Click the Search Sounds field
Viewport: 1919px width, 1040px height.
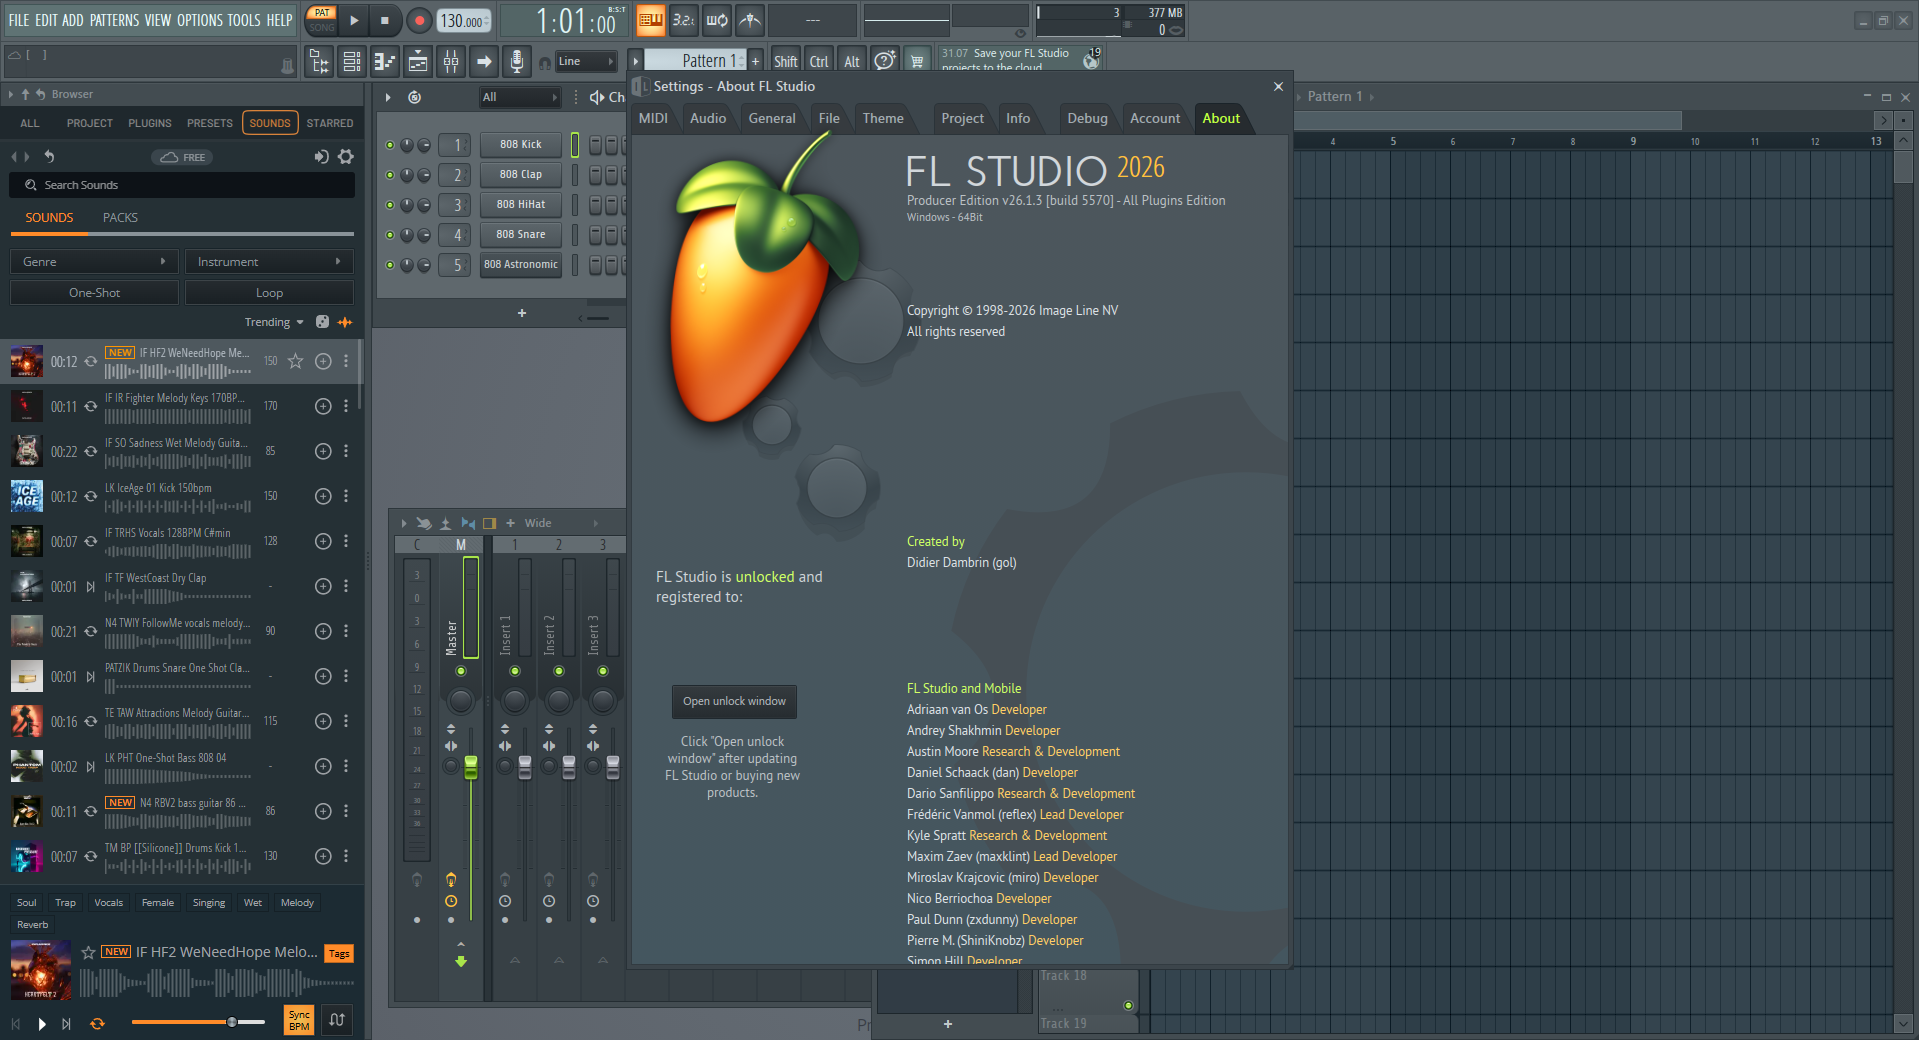tap(182, 185)
